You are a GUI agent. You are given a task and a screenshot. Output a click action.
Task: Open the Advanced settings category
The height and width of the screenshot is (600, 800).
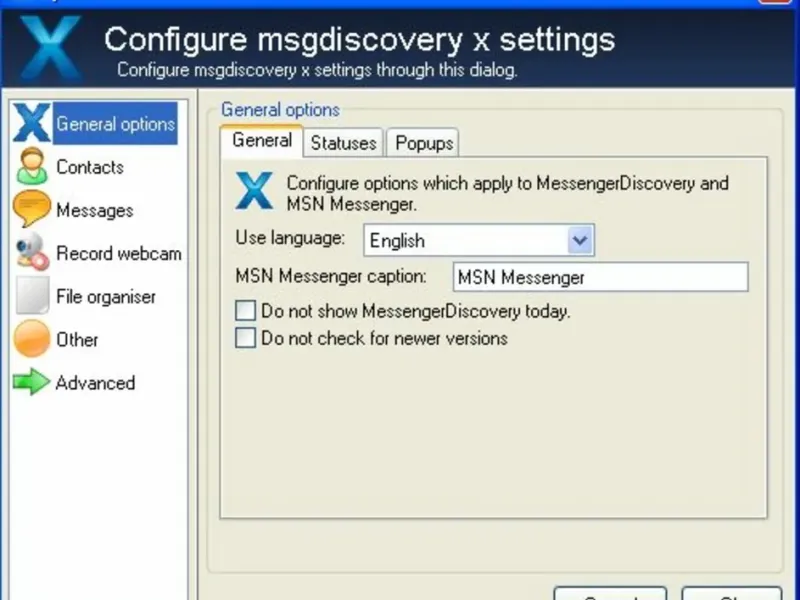point(95,383)
